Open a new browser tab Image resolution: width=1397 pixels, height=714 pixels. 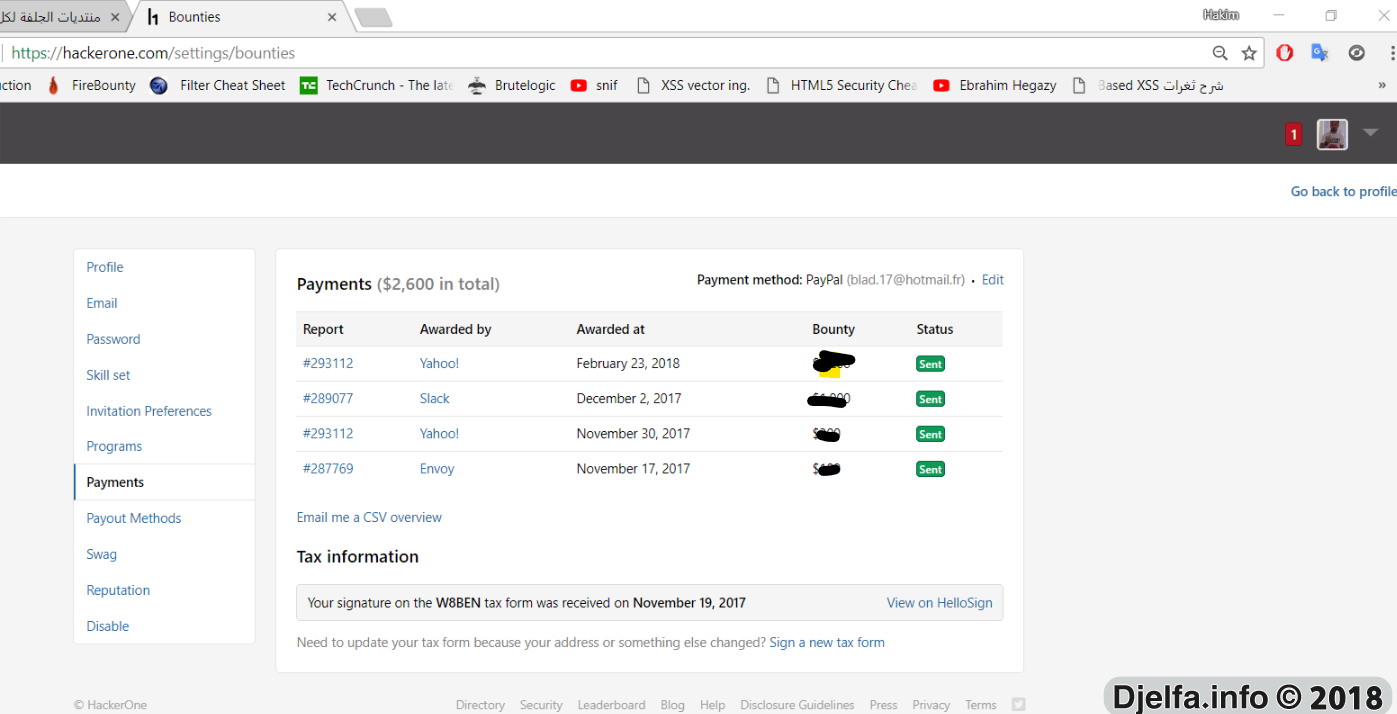pyautogui.click(x=374, y=17)
